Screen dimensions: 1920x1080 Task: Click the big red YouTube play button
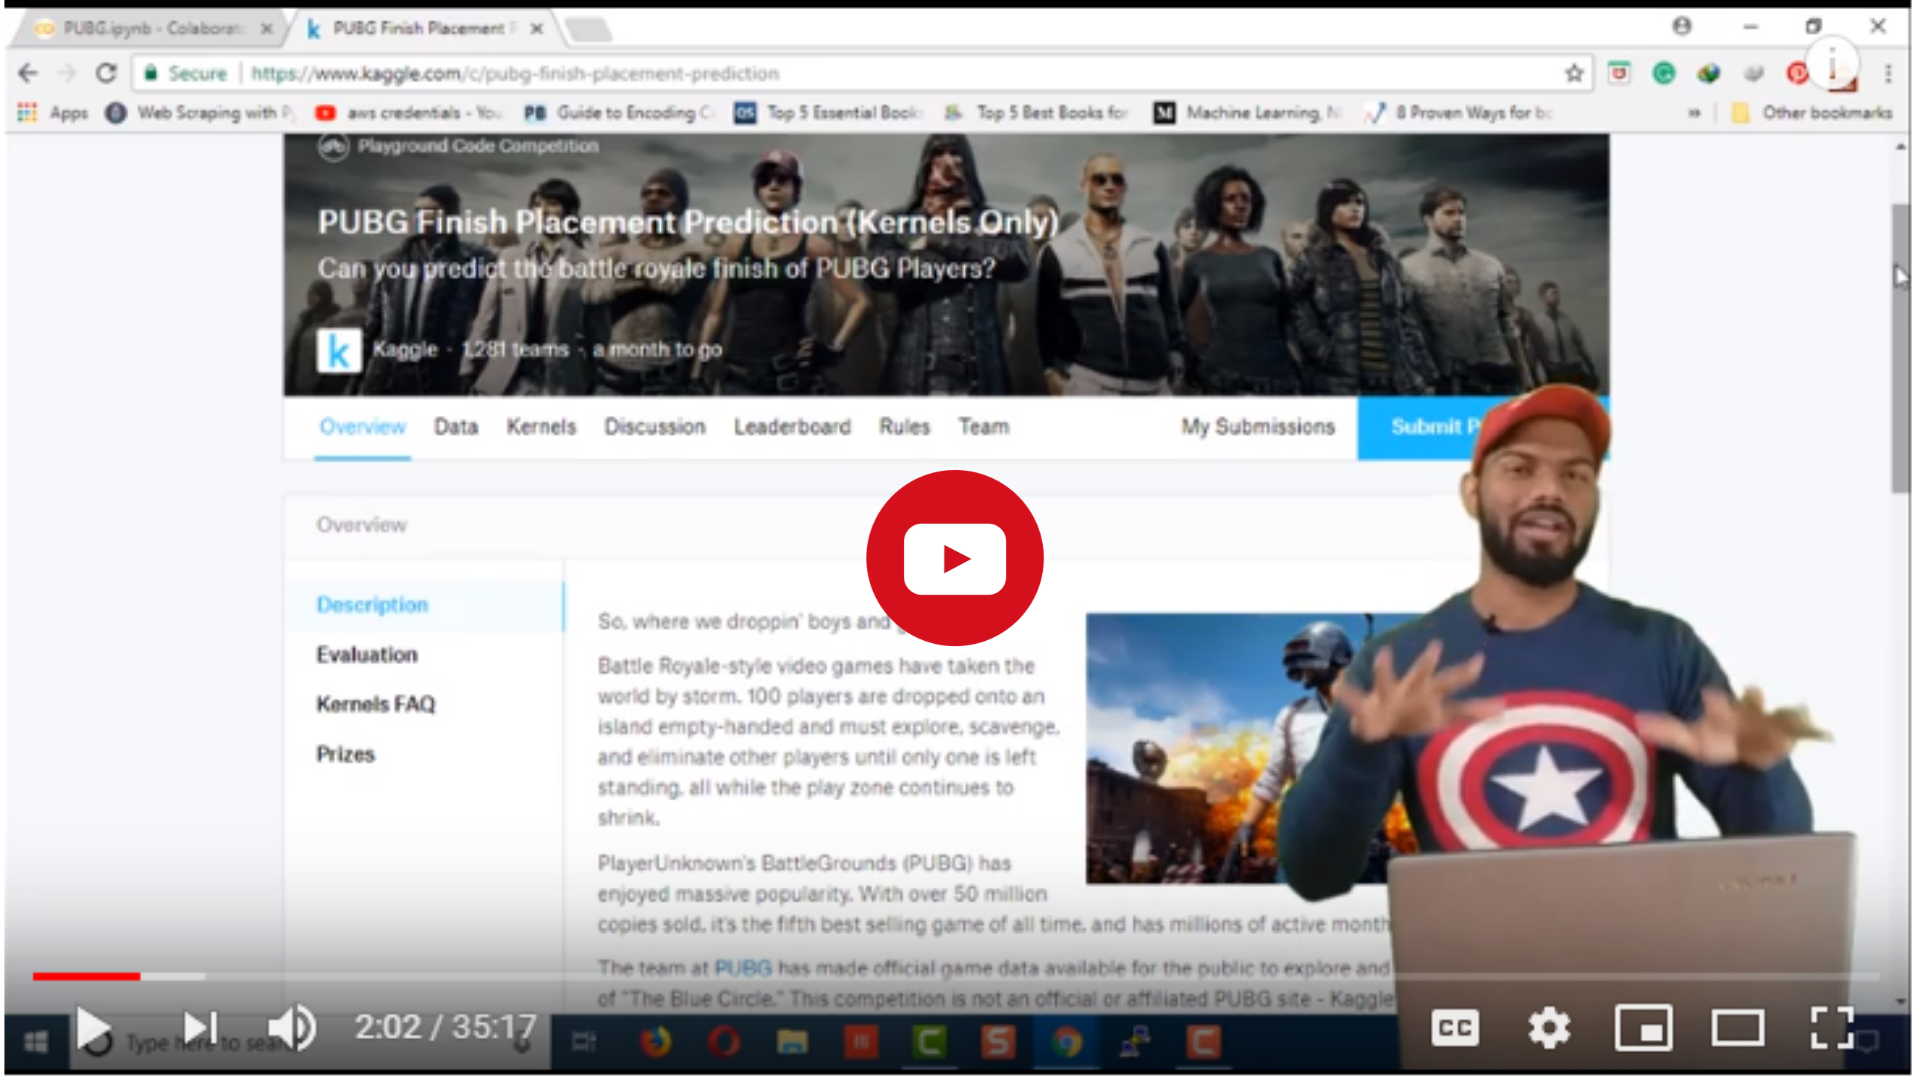[x=954, y=558]
